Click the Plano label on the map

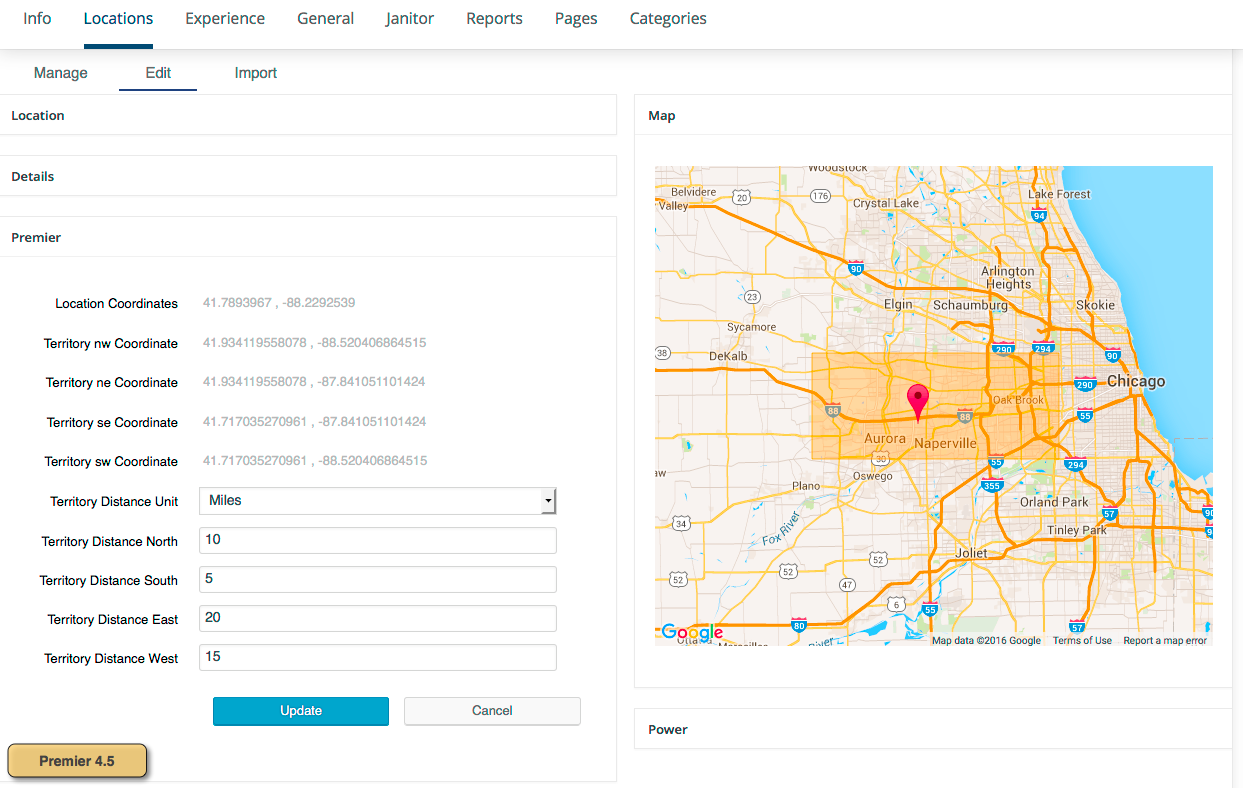coord(806,486)
